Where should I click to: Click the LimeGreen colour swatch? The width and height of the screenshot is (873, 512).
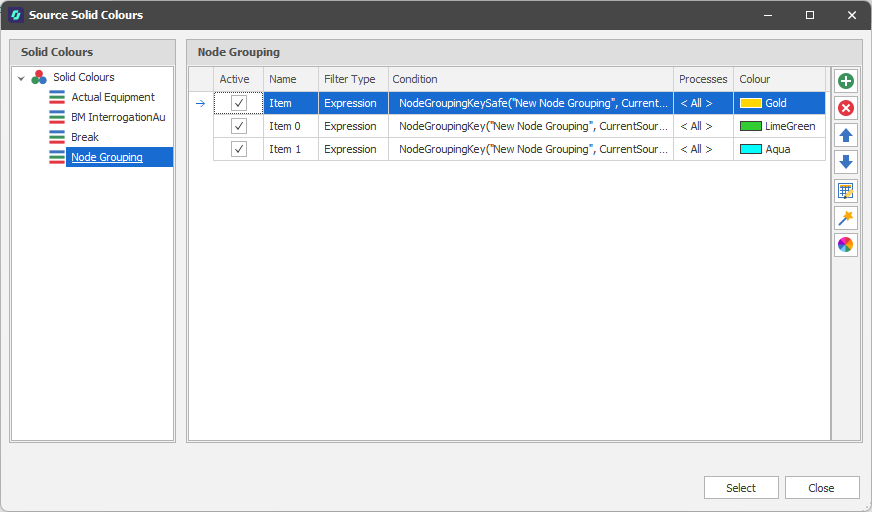[x=750, y=126]
